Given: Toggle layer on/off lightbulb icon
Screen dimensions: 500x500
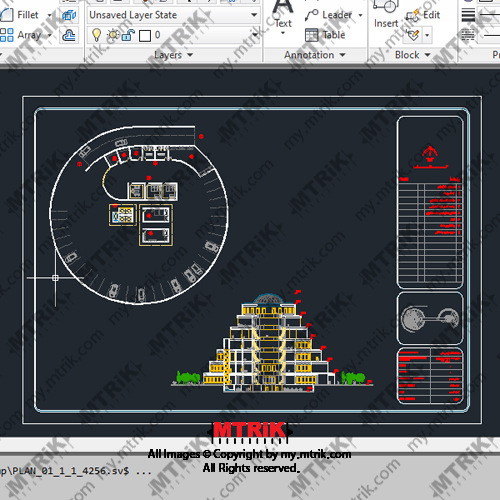Looking at the screenshot, I should (x=96, y=35).
